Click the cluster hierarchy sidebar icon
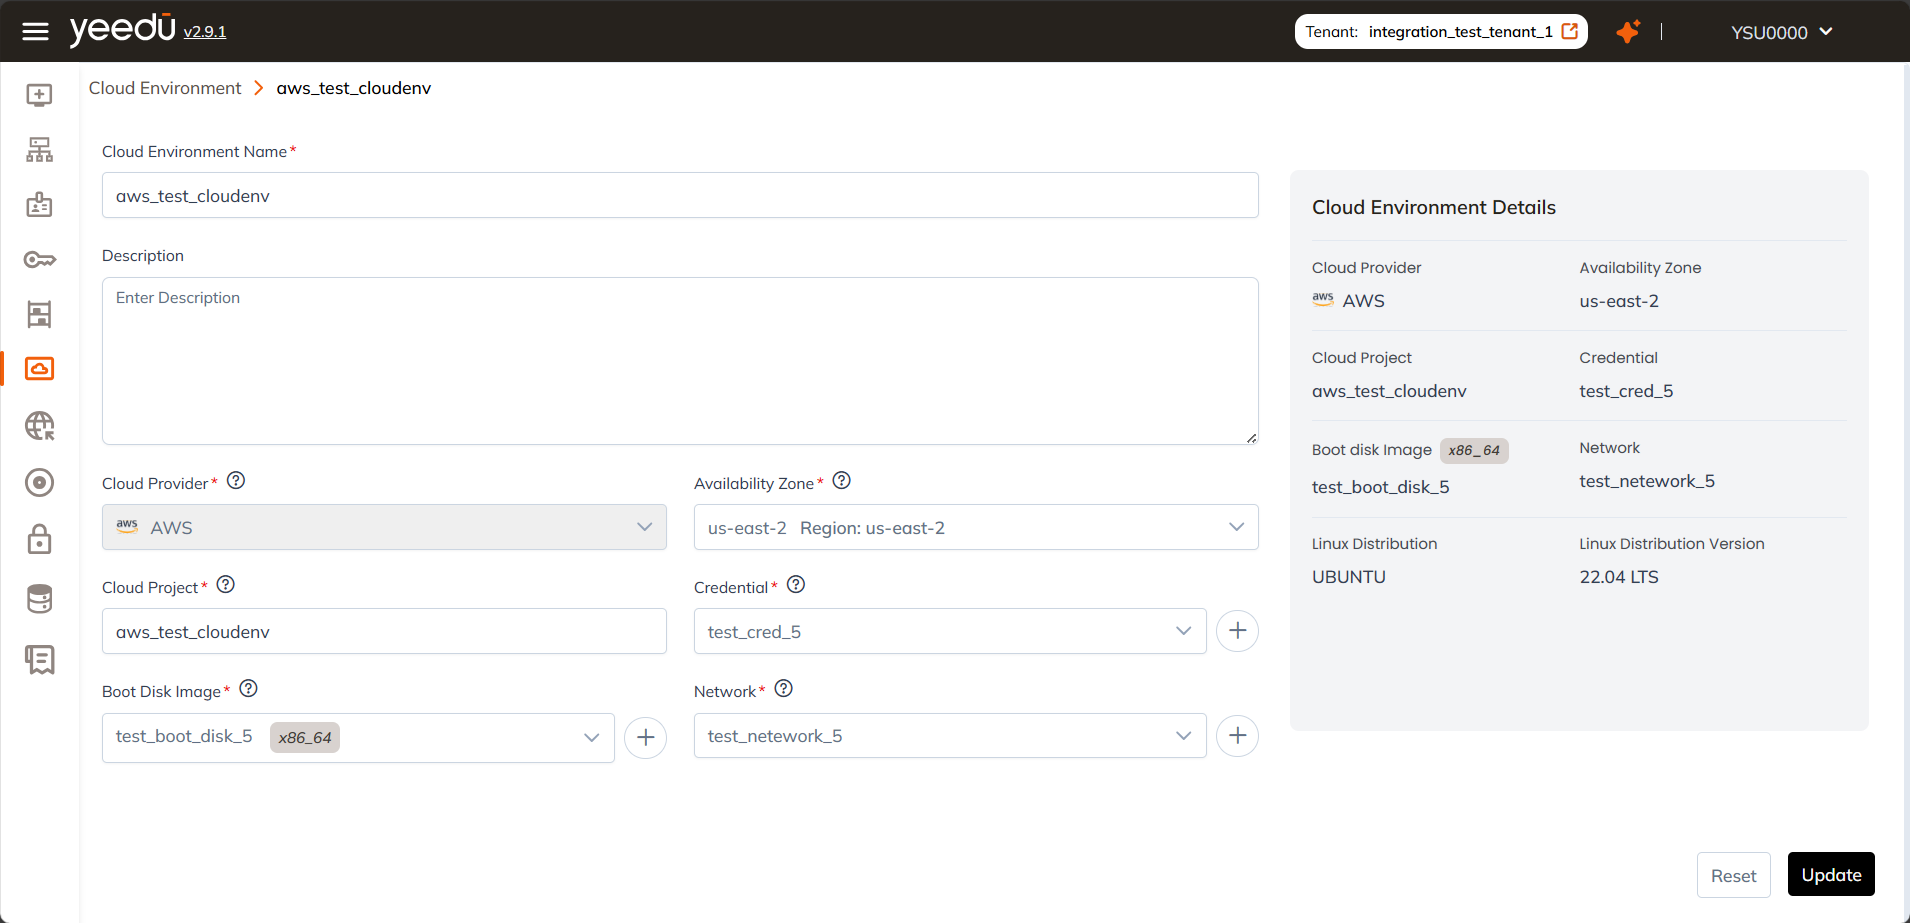The width and height of the screenshot is (1910, 923). pos(39,149)
